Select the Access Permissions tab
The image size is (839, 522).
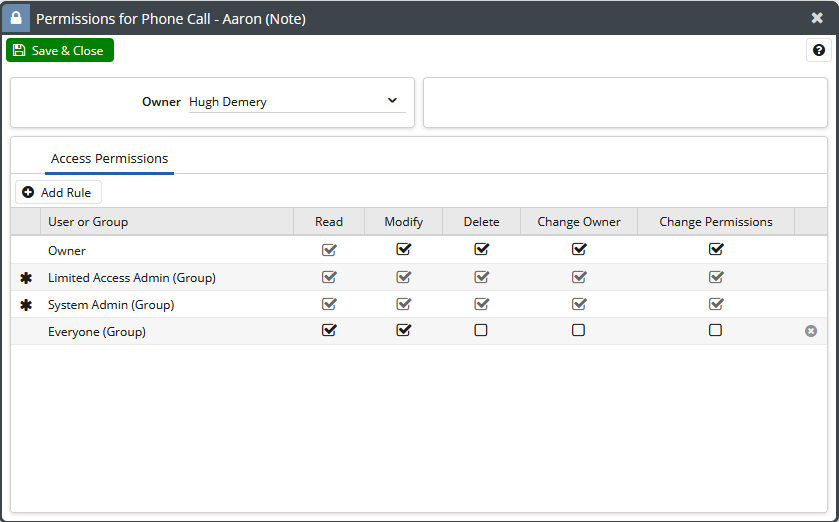[109, 159]
